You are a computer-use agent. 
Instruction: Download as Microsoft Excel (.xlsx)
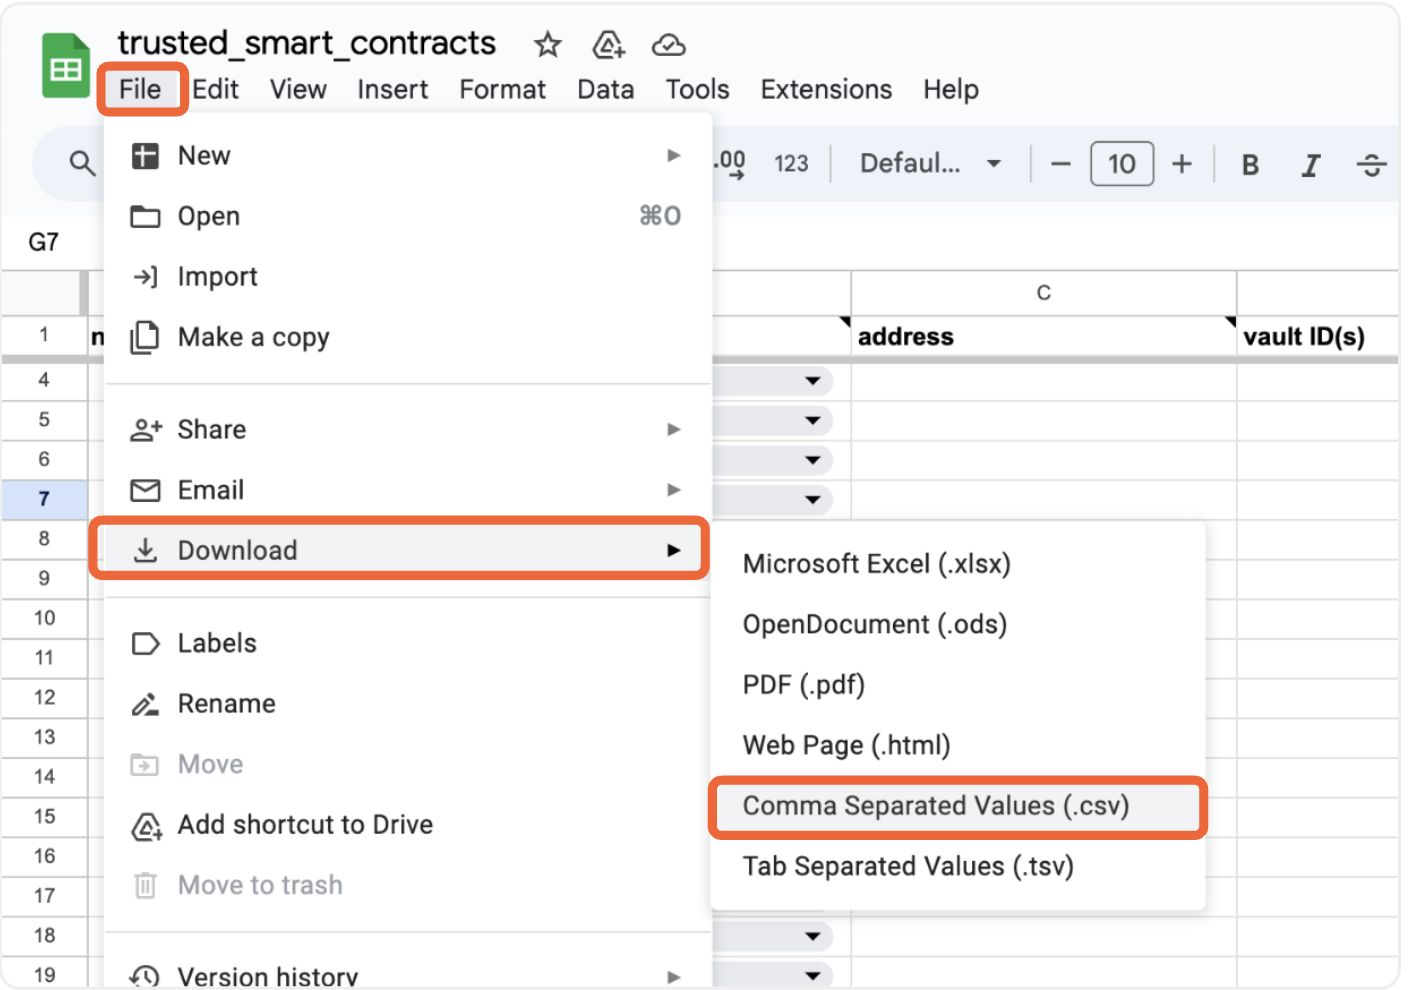tap(958, 564)
